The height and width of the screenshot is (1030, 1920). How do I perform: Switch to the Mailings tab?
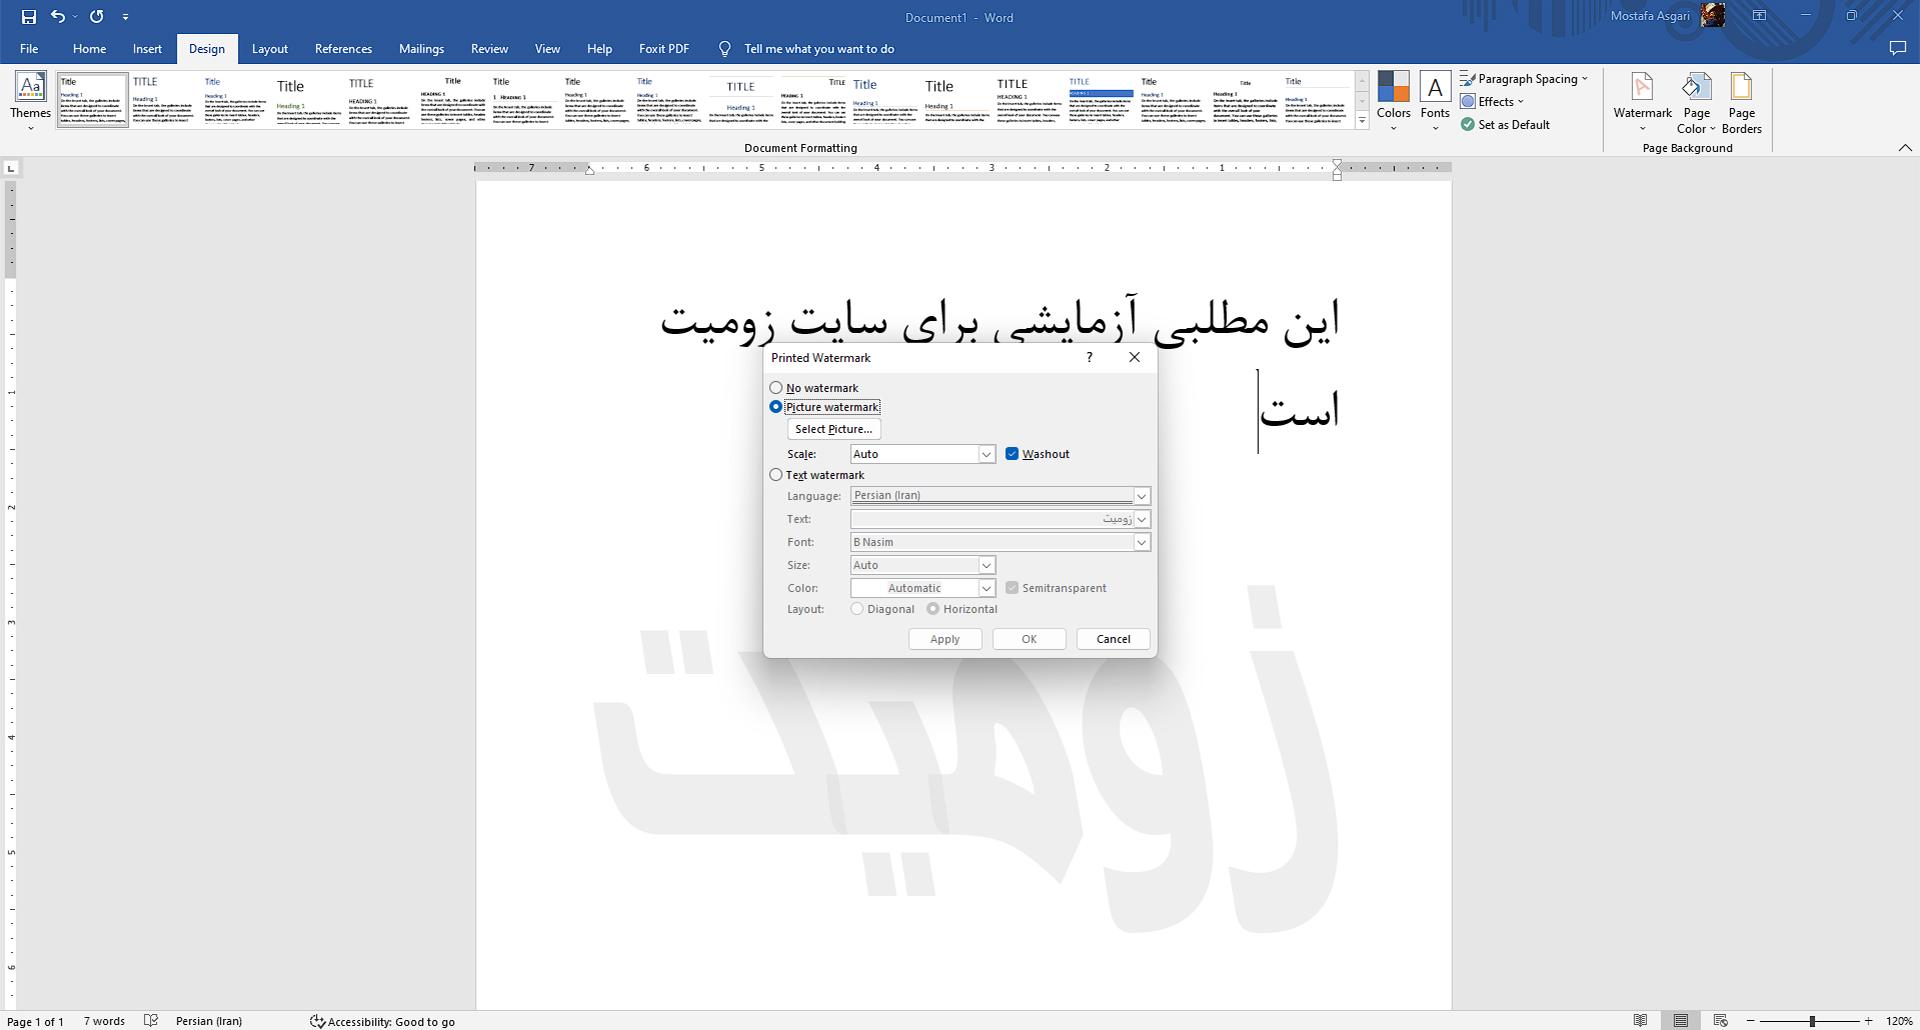[x=421, y=49]
